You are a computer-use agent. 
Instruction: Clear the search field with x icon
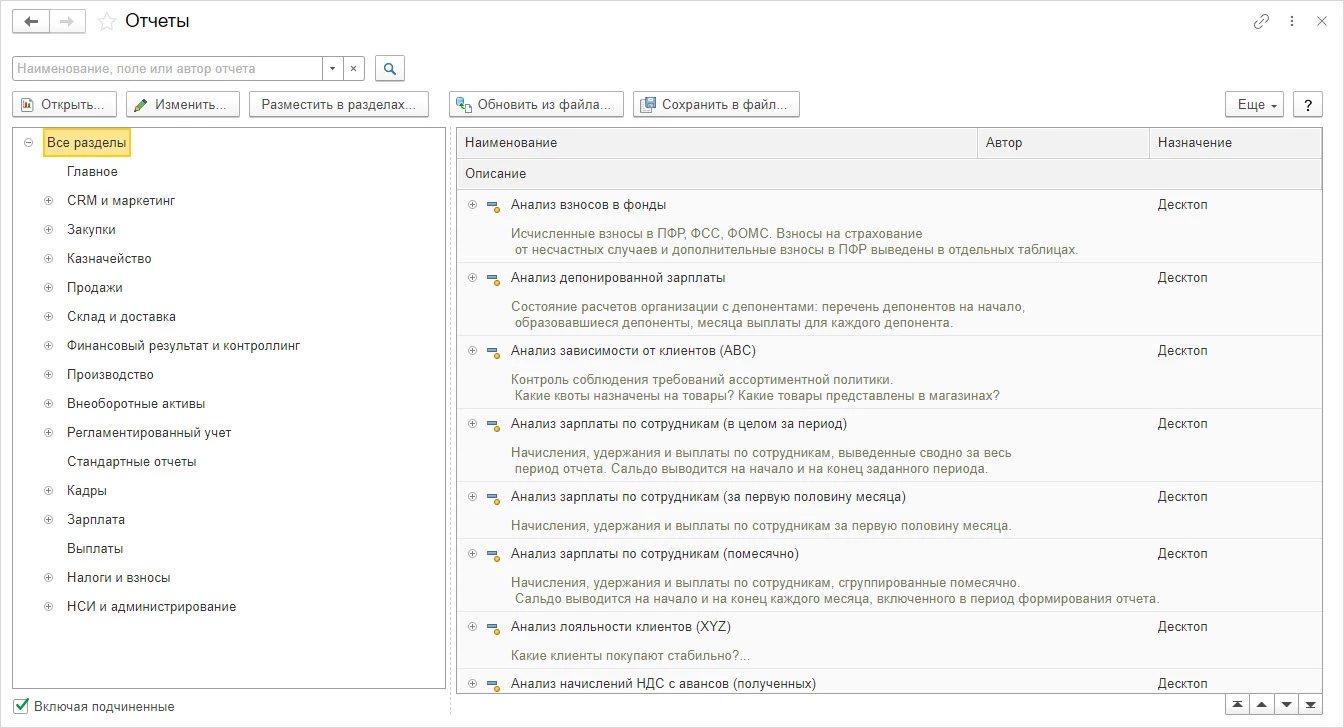tap(354, 69)
